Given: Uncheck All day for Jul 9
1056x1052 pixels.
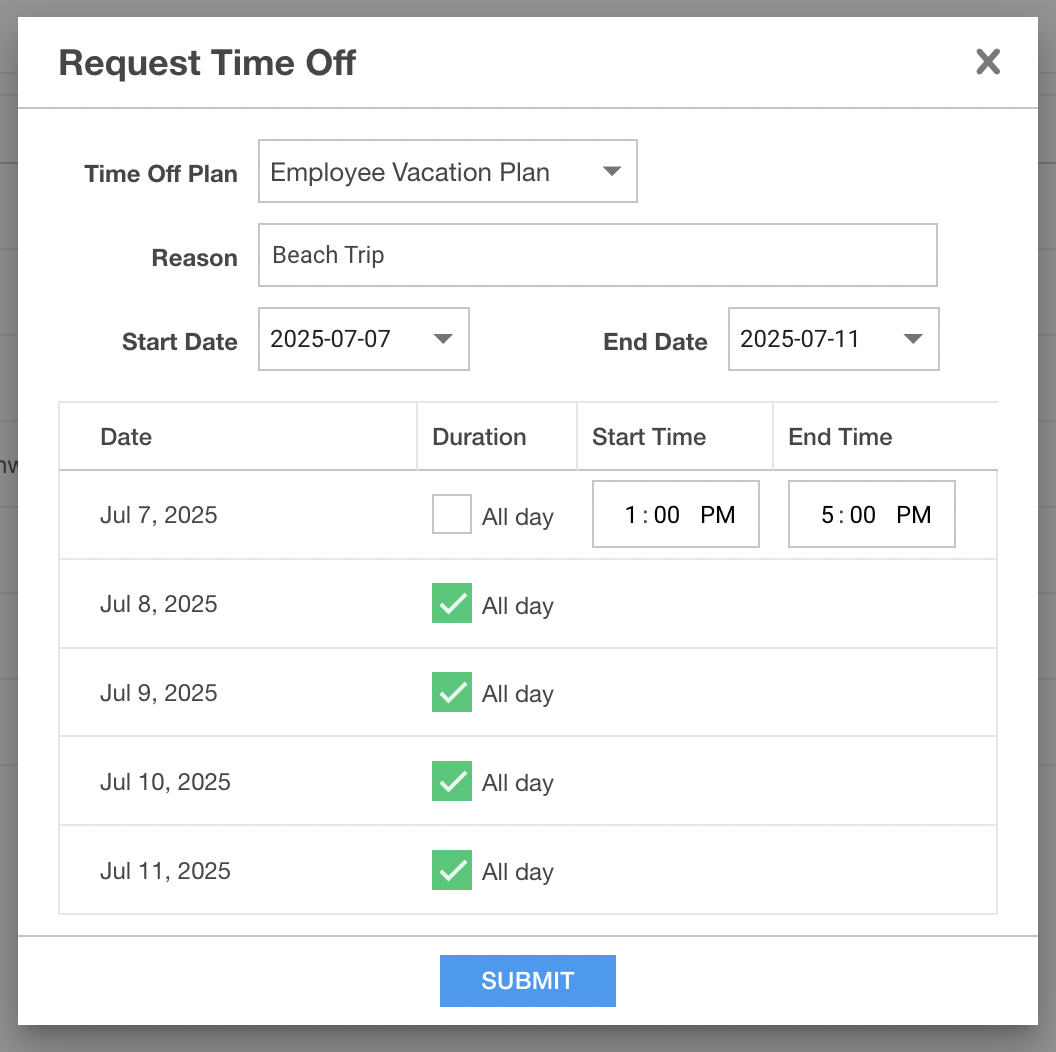Looking at the screenshot, I should point(452,693).
